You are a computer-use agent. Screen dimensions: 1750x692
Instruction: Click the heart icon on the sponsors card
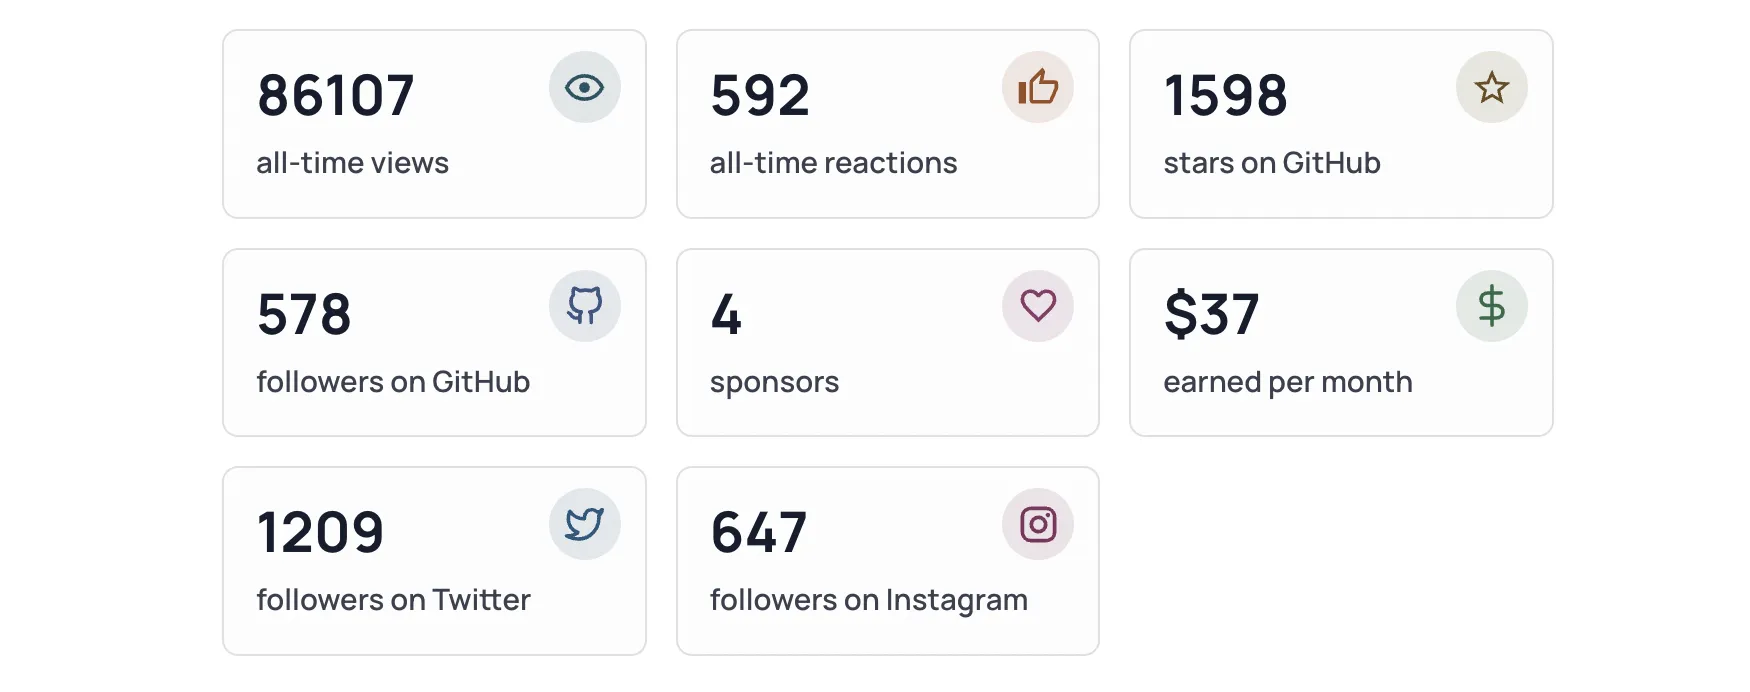click(x=1038, y=305)
